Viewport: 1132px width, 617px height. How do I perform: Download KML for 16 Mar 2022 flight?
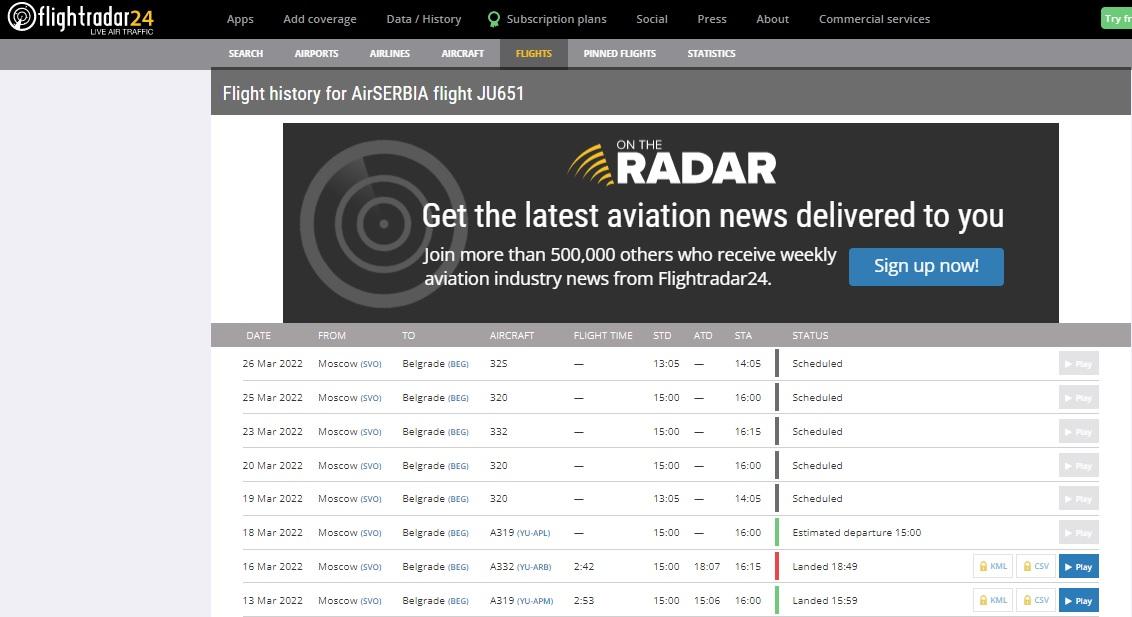(x=993, y=567)
